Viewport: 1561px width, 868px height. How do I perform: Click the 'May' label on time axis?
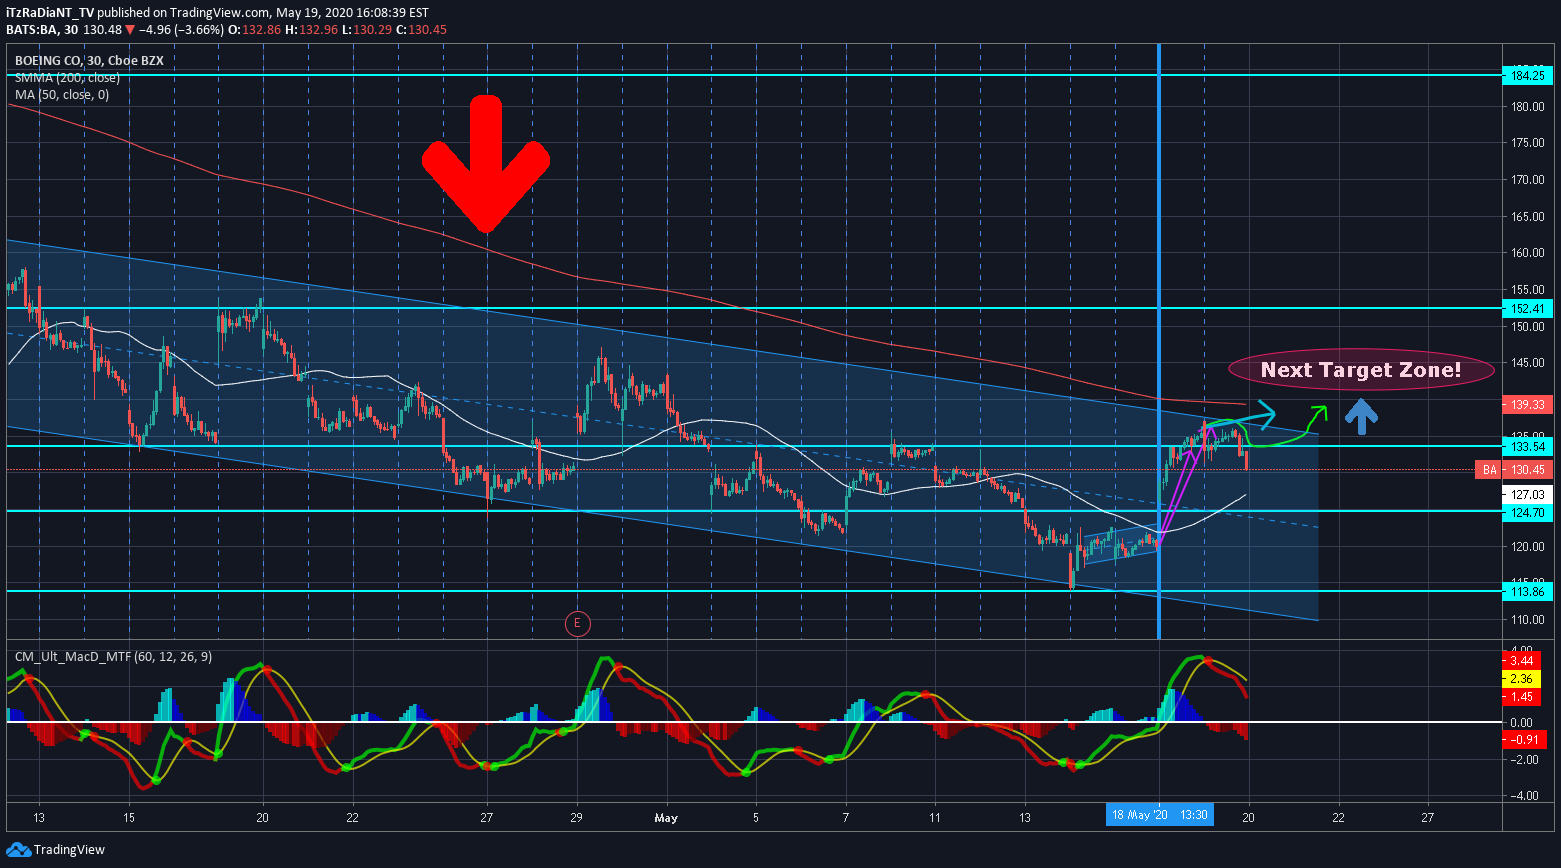666,818
